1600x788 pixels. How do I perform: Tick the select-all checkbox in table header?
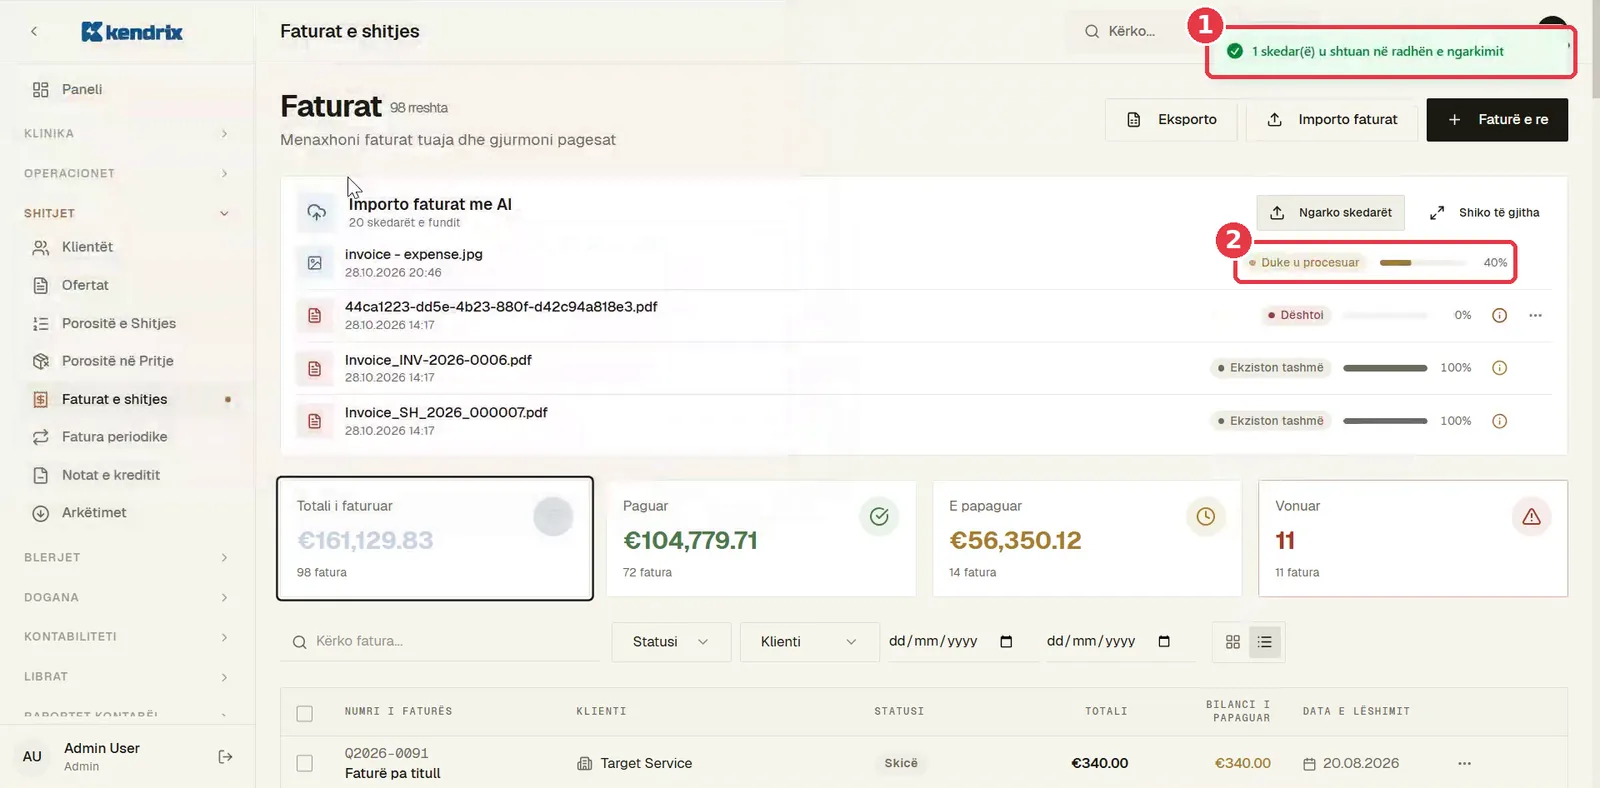(x=305, y=713)
